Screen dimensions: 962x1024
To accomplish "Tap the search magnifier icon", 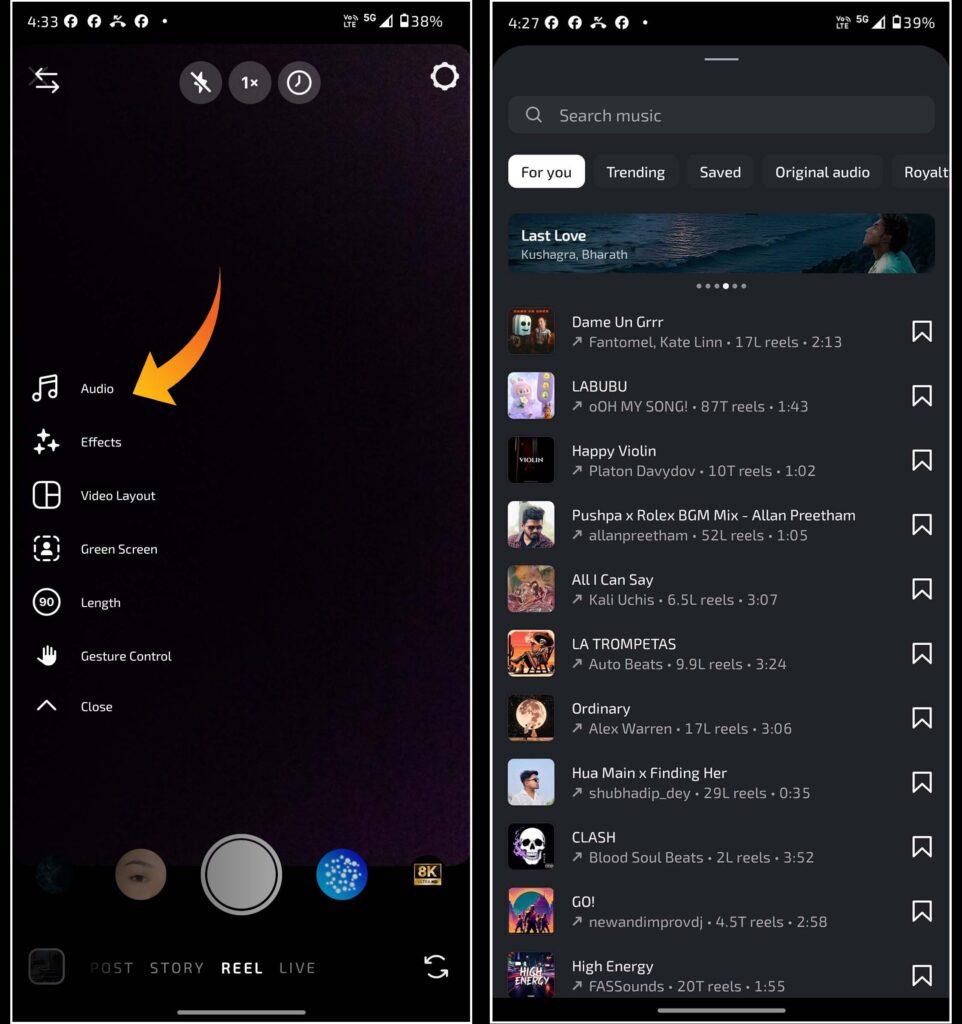I will (534, 115).
